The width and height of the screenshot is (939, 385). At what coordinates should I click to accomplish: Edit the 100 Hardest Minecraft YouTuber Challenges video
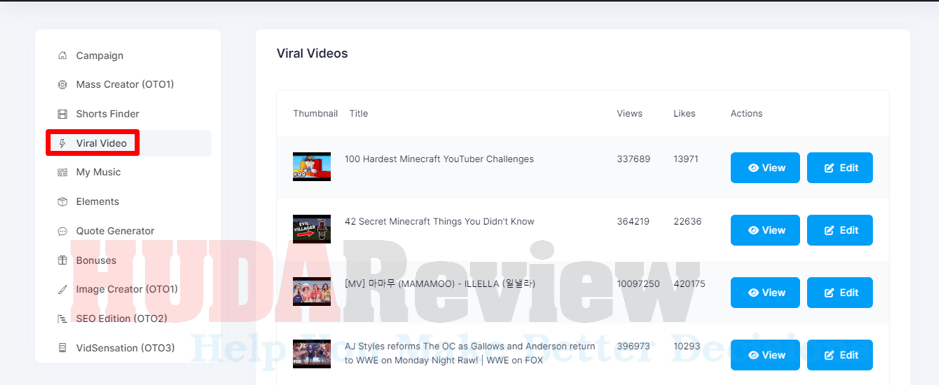[840, 168]
